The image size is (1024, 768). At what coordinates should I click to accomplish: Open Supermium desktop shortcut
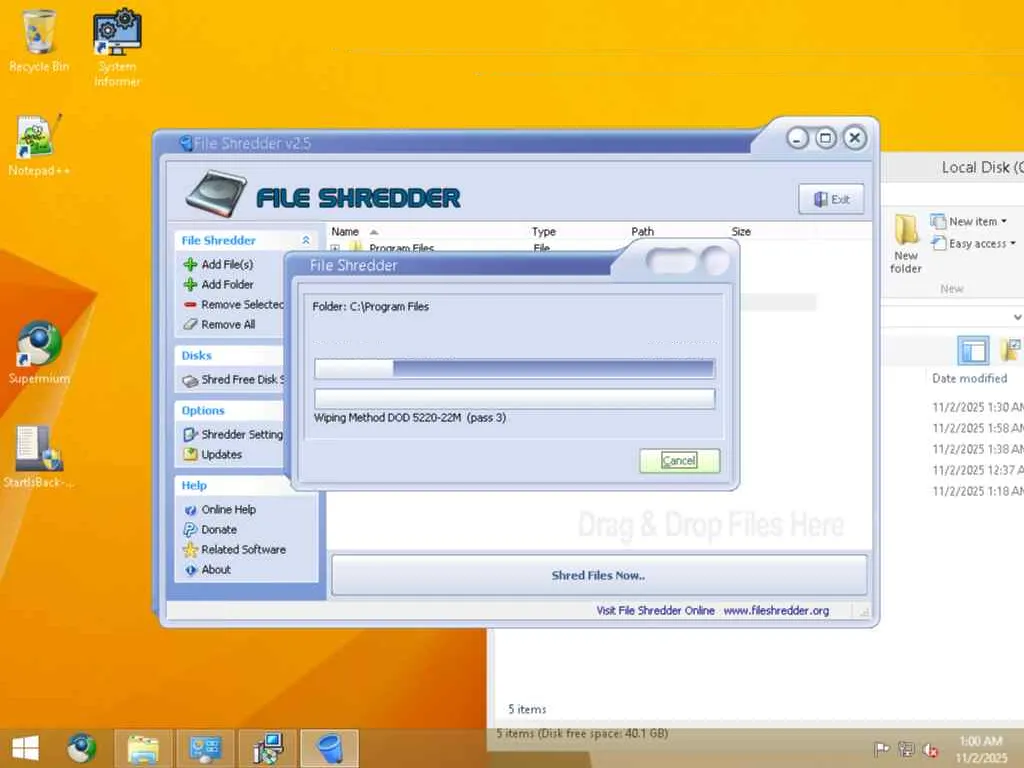coord(39,353)
